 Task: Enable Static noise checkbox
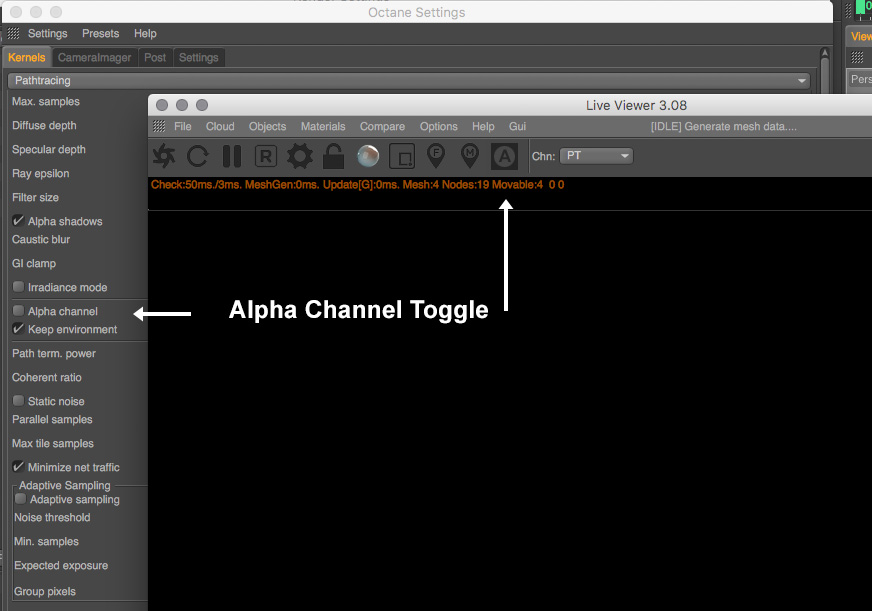[18, 401]
